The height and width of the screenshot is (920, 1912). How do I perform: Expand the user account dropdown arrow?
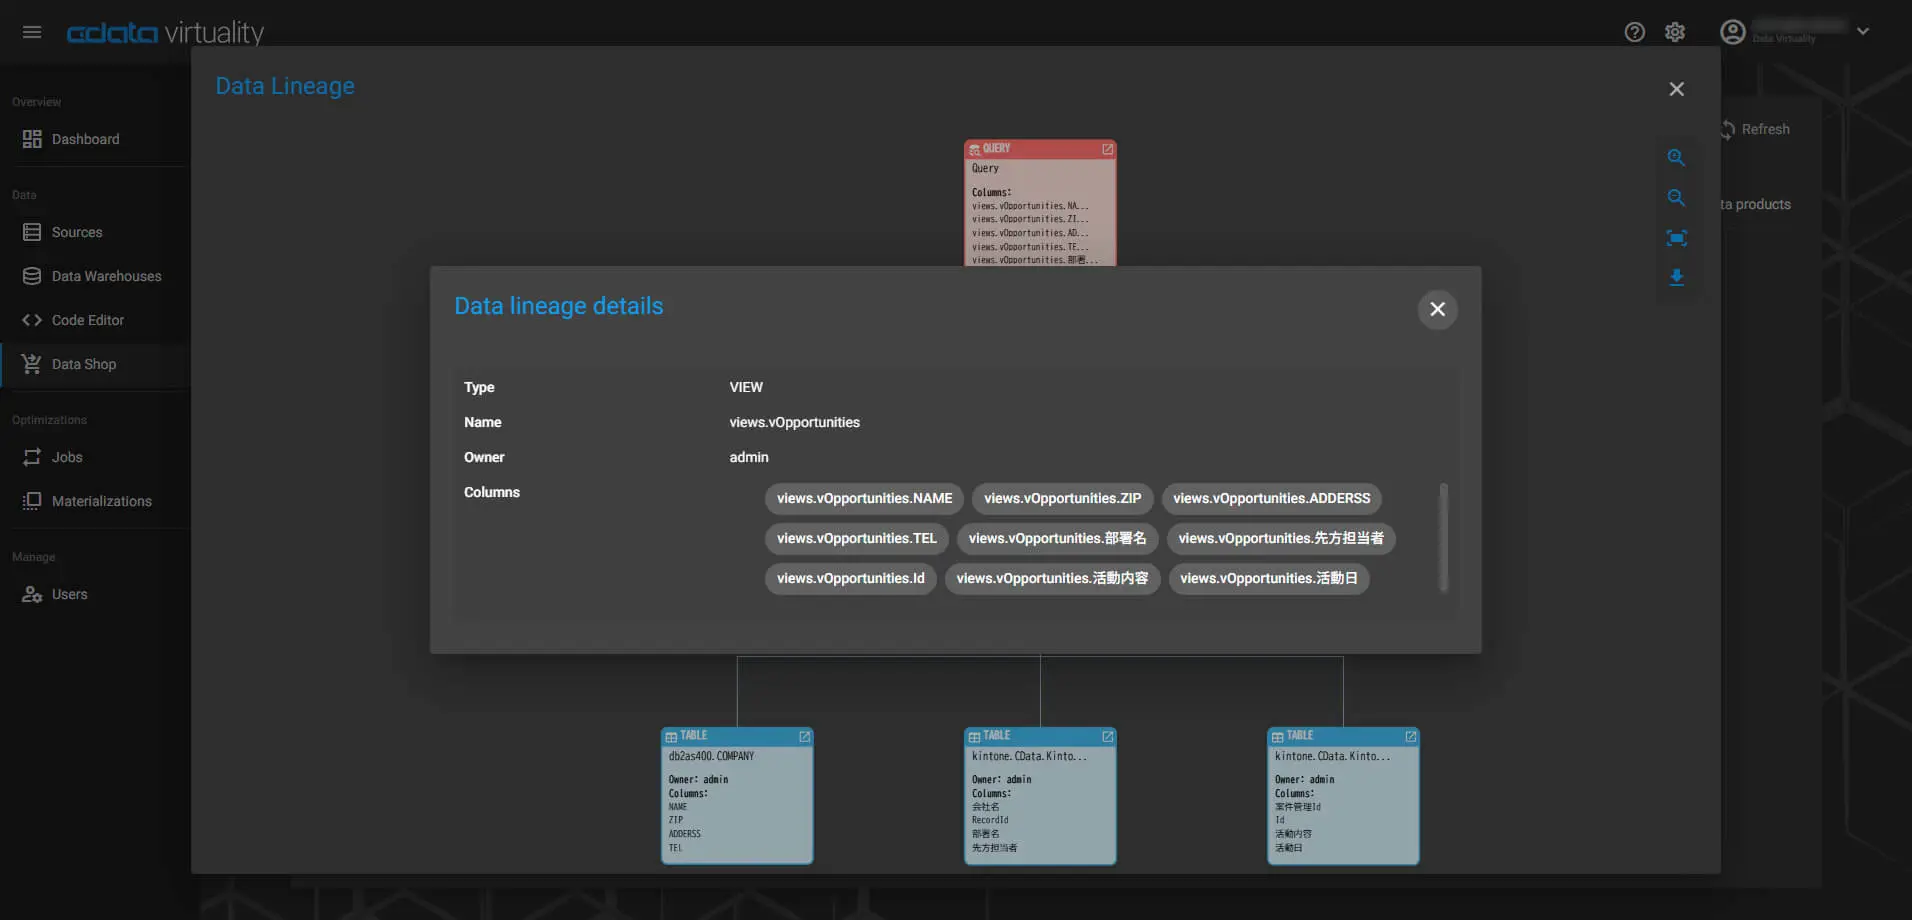tap(1862, 32)
